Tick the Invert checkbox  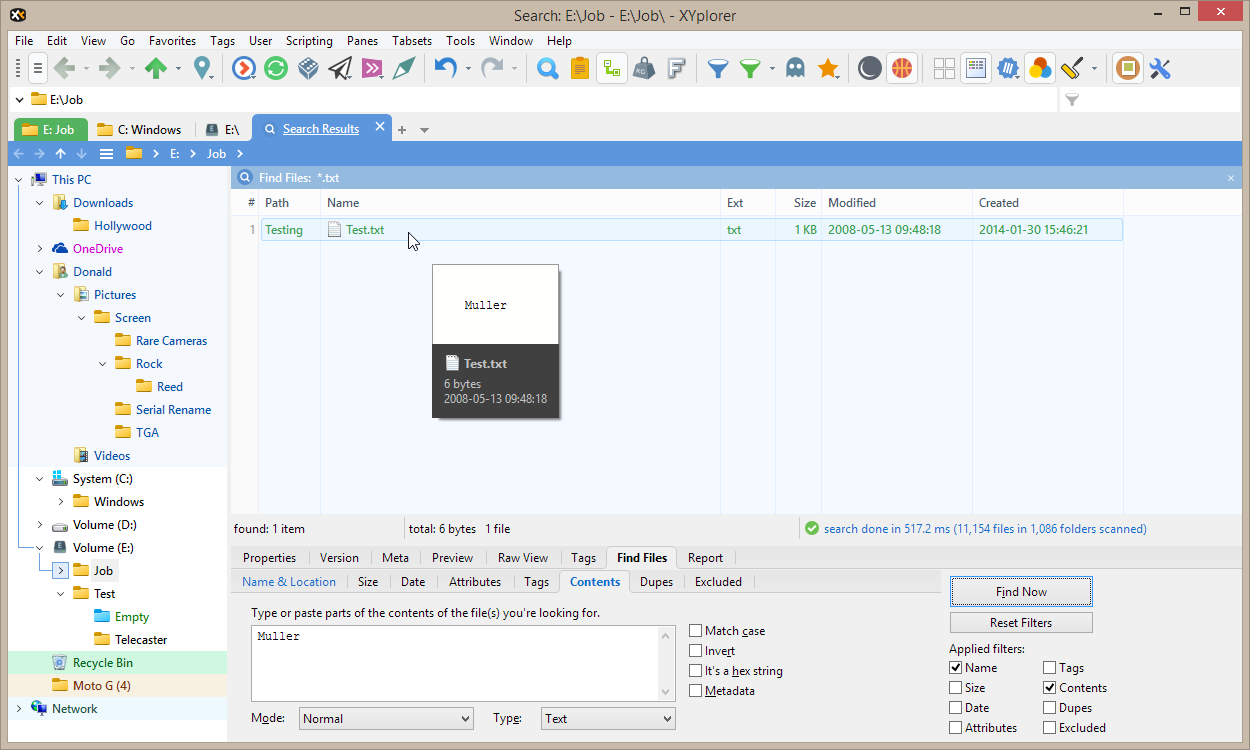[696, 651]
